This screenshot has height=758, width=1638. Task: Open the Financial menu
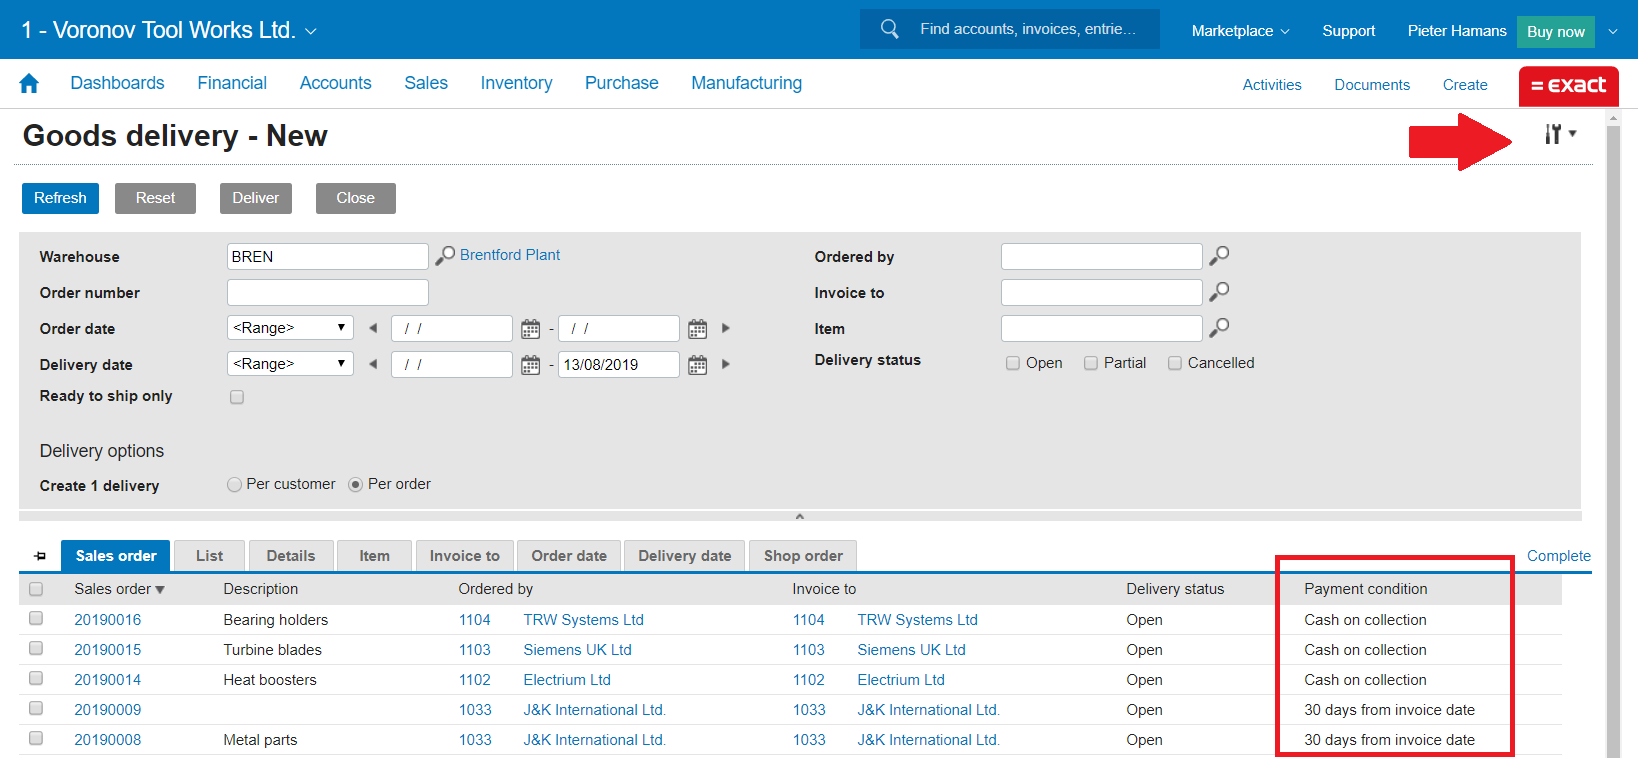(232, 83)
